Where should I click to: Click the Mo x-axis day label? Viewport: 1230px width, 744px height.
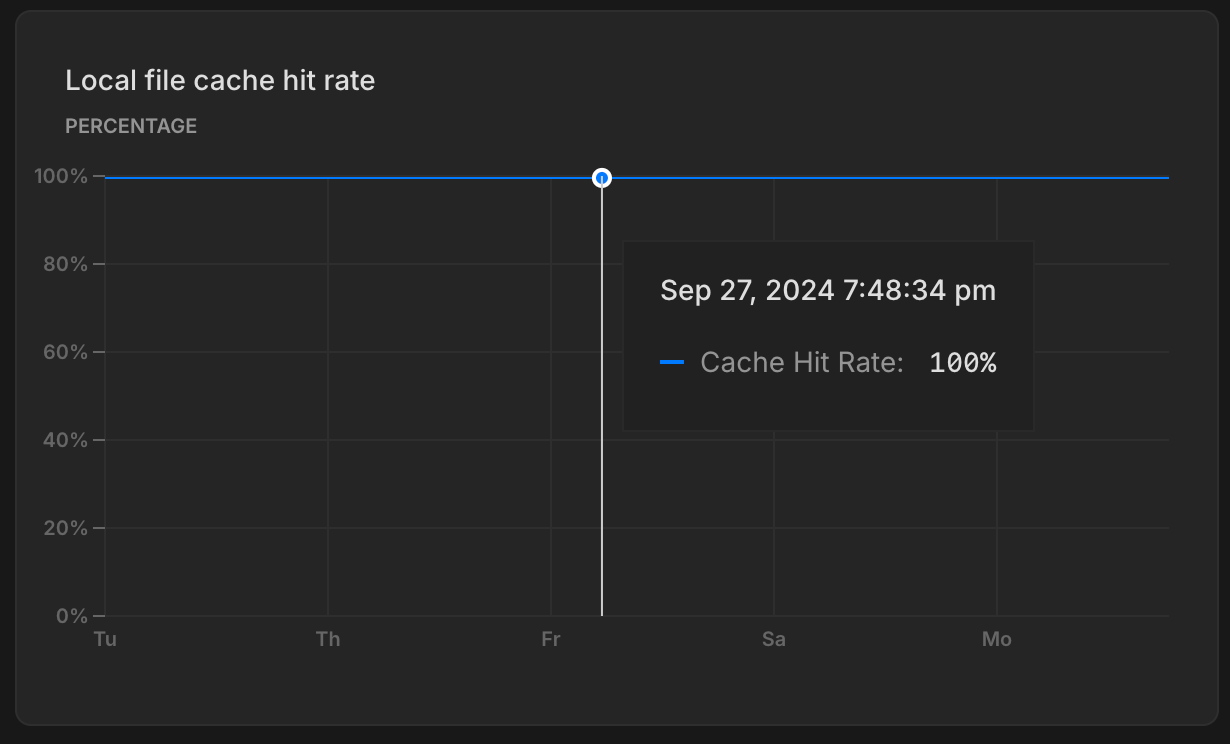pos(996,639)
